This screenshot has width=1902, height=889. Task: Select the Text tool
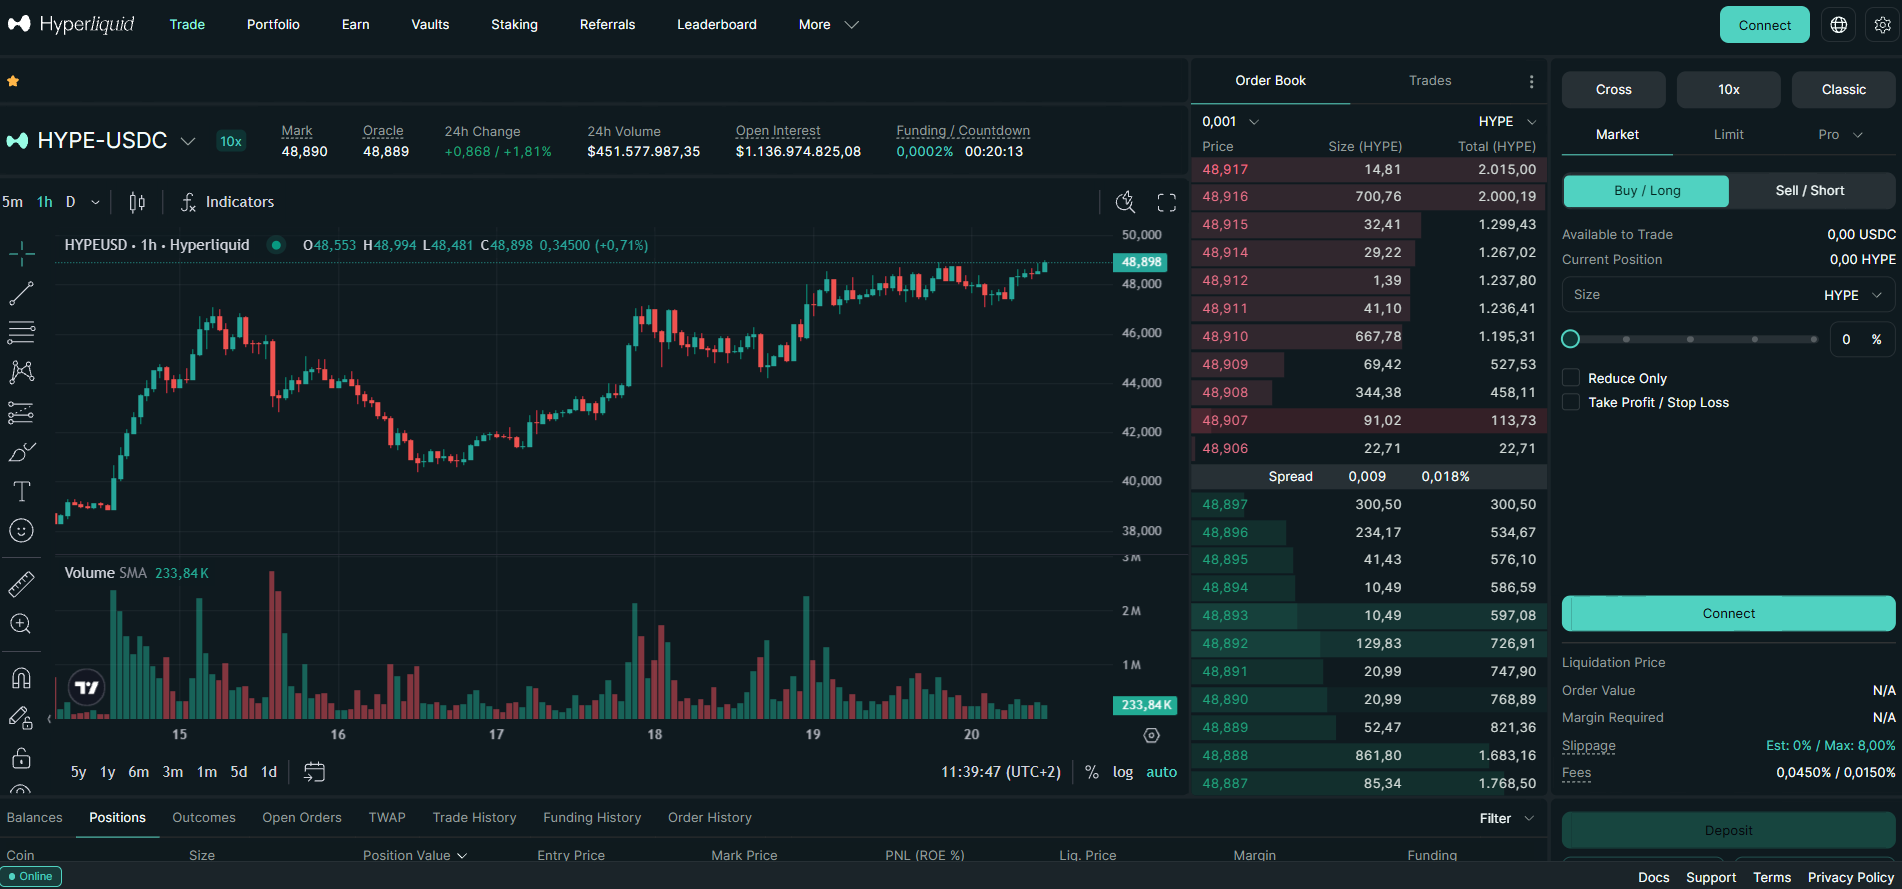click(x=21, y=491)
